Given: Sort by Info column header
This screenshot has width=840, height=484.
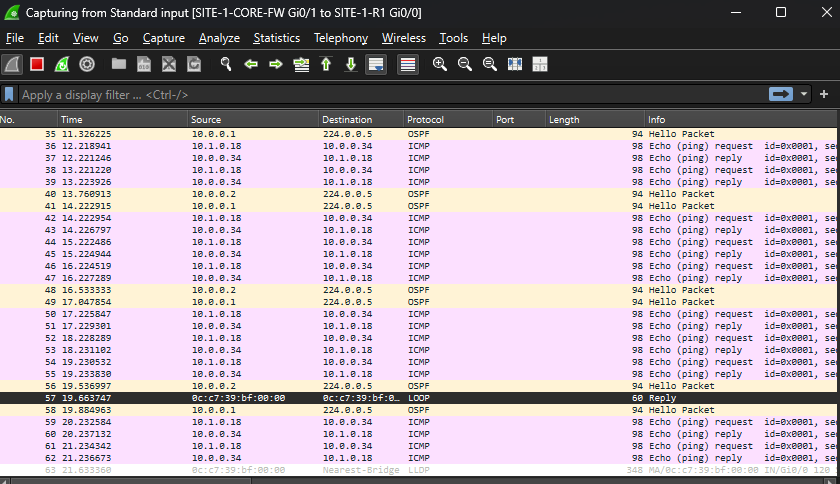Looking at the screenshot, I should (740, 120).
